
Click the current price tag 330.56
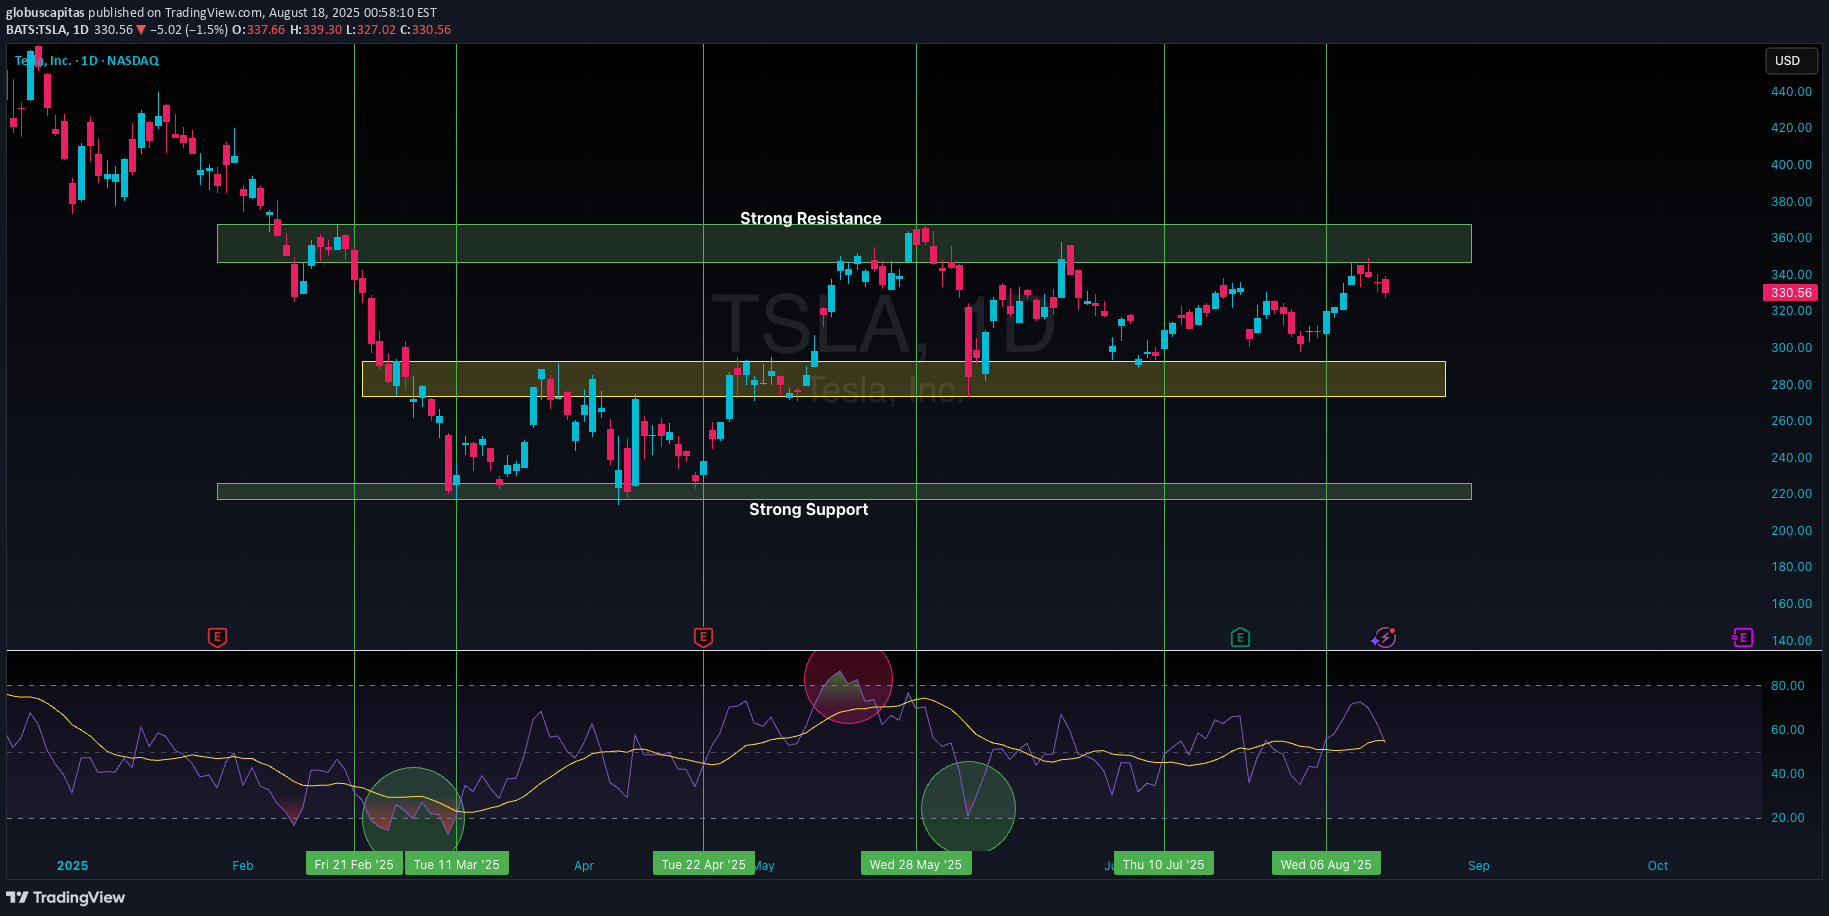click(1790, 293)
